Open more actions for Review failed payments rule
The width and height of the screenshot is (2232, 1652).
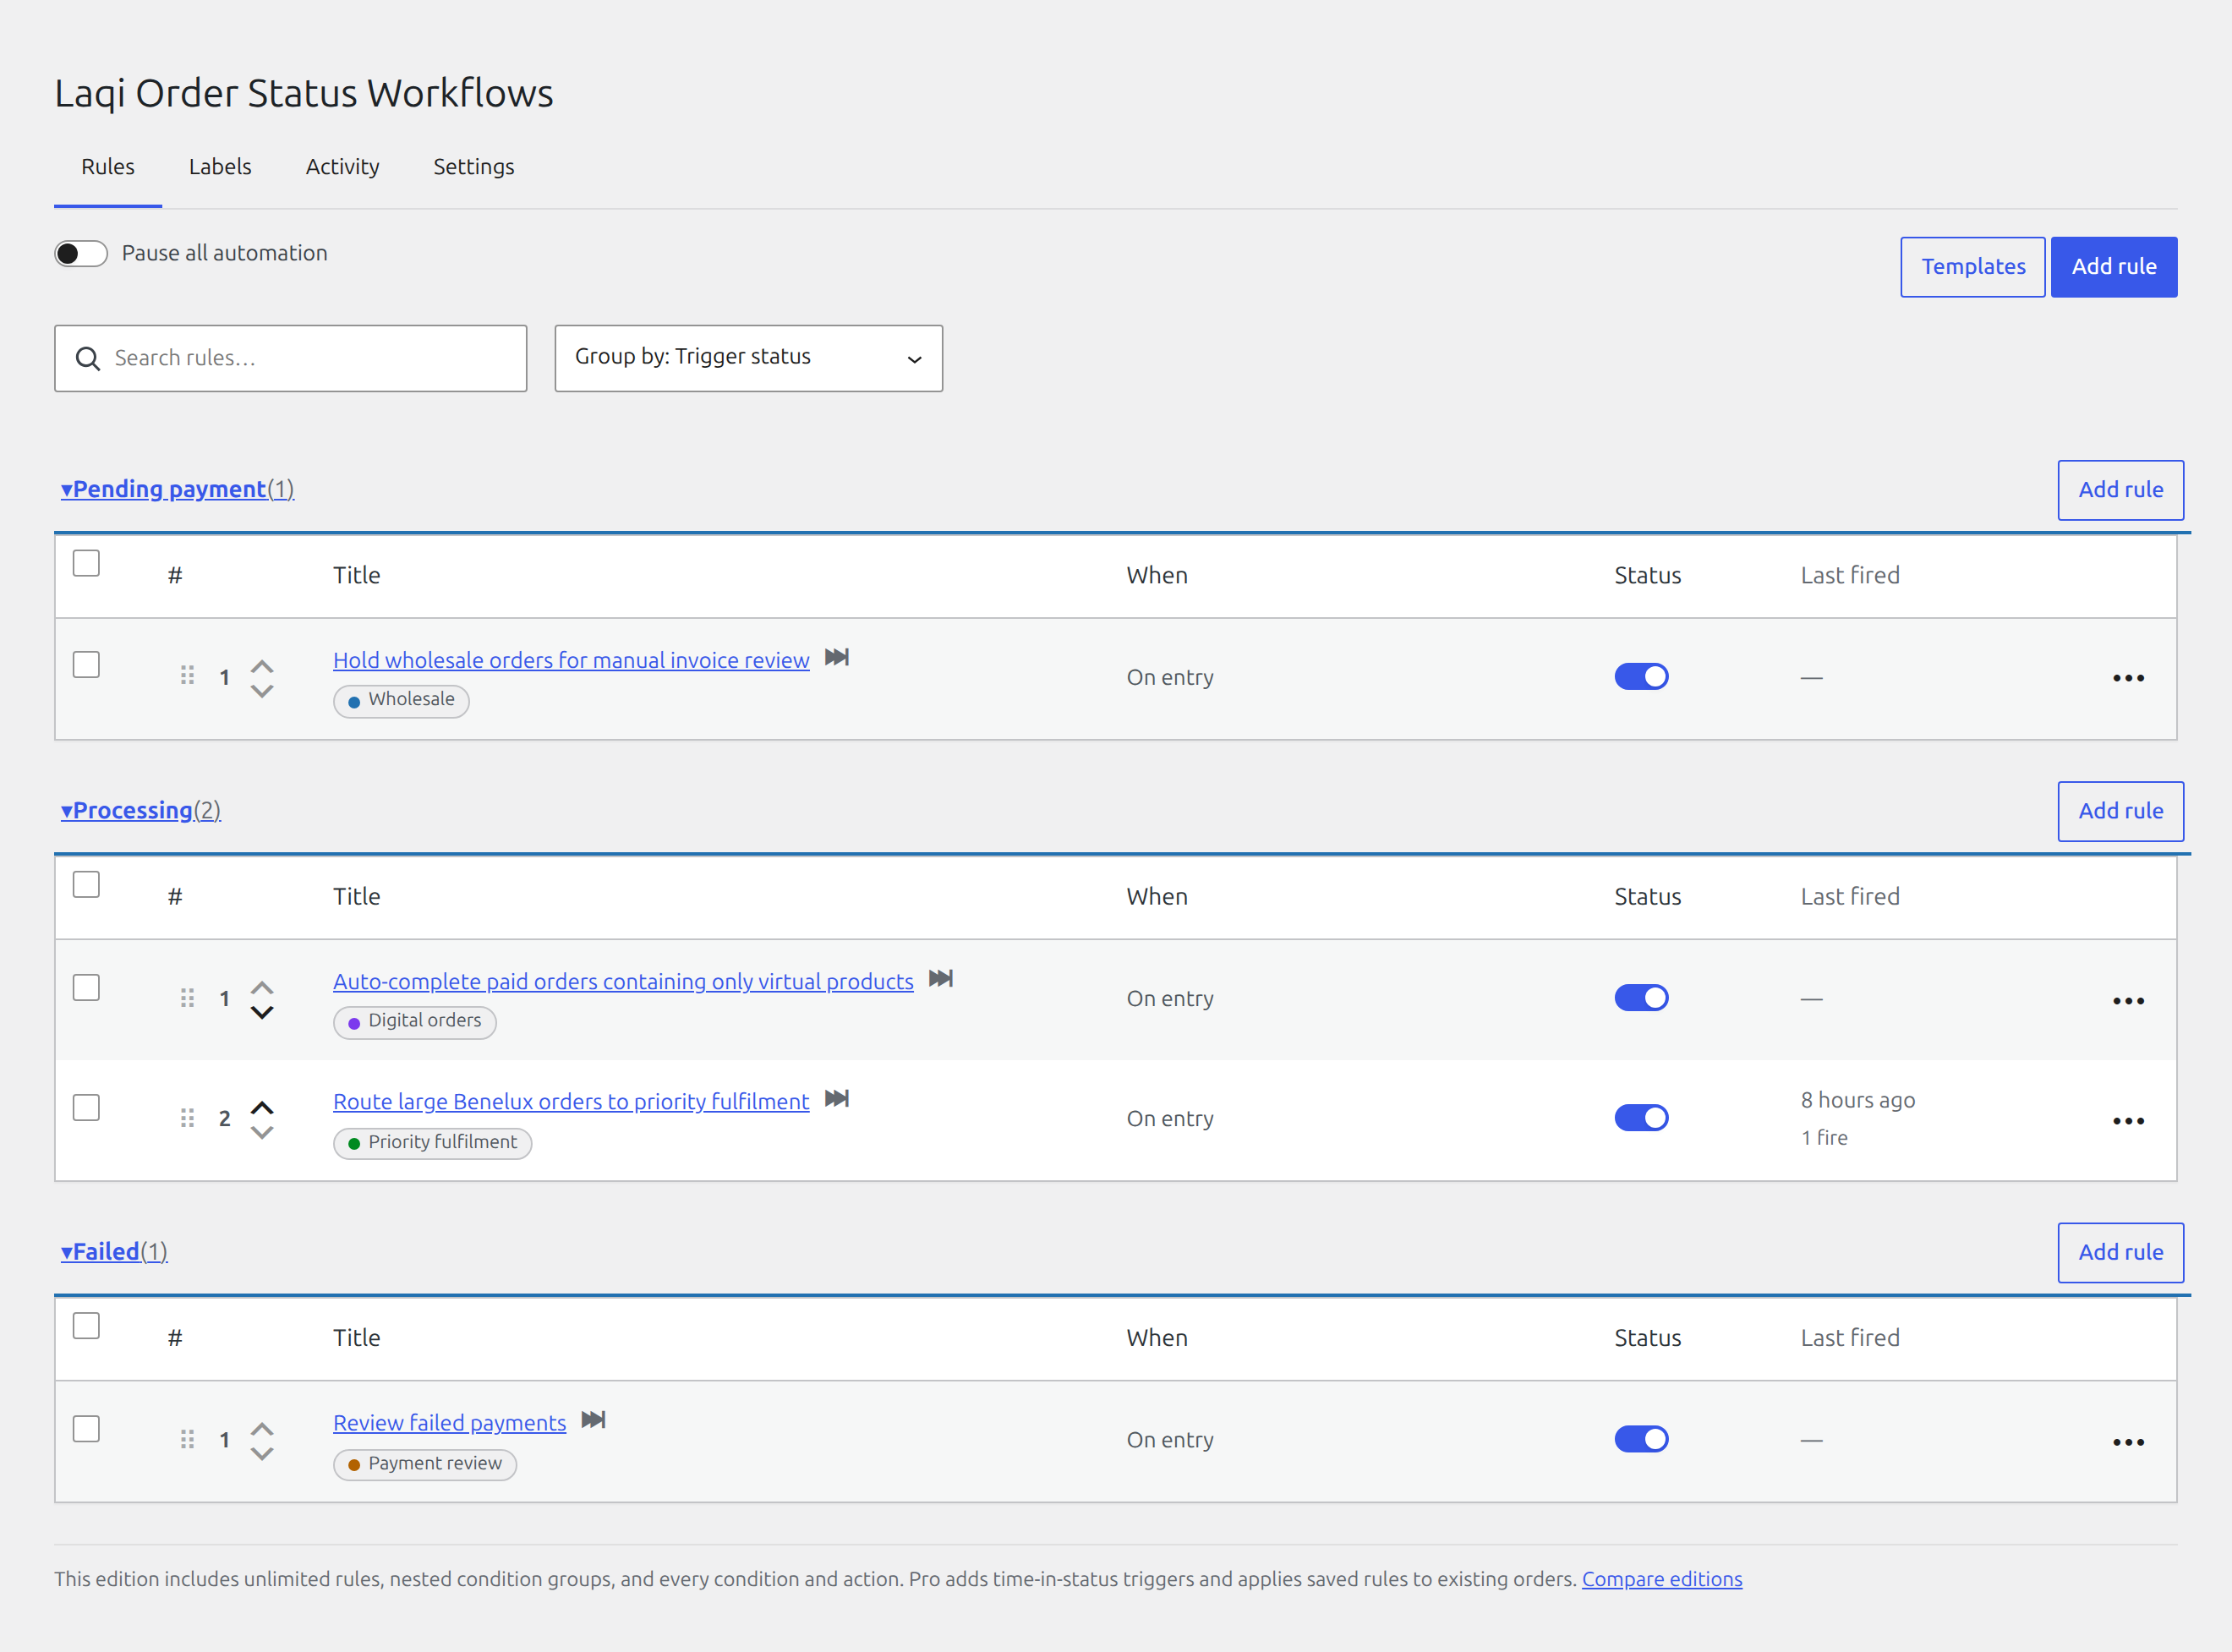coord(2128,1442)
